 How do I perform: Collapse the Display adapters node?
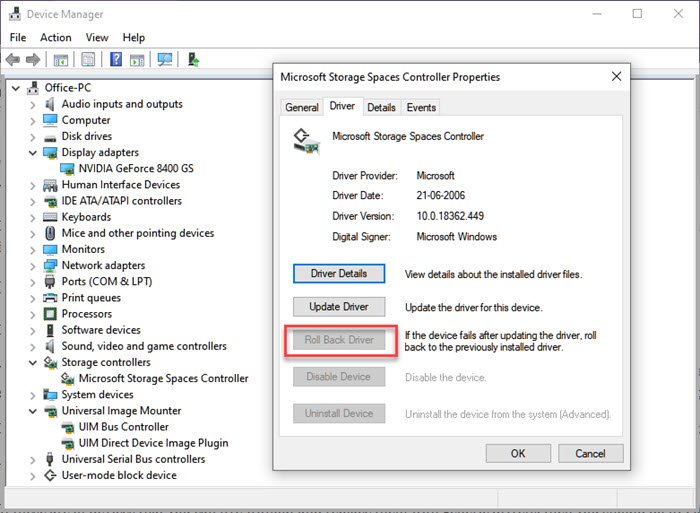point(33,153)
